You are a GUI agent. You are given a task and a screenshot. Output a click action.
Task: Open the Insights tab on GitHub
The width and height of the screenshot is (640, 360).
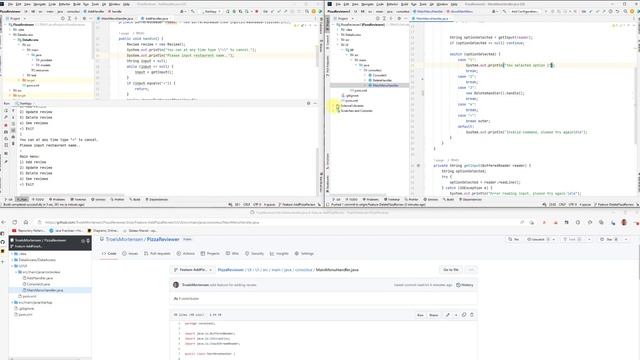click(279, 253)
